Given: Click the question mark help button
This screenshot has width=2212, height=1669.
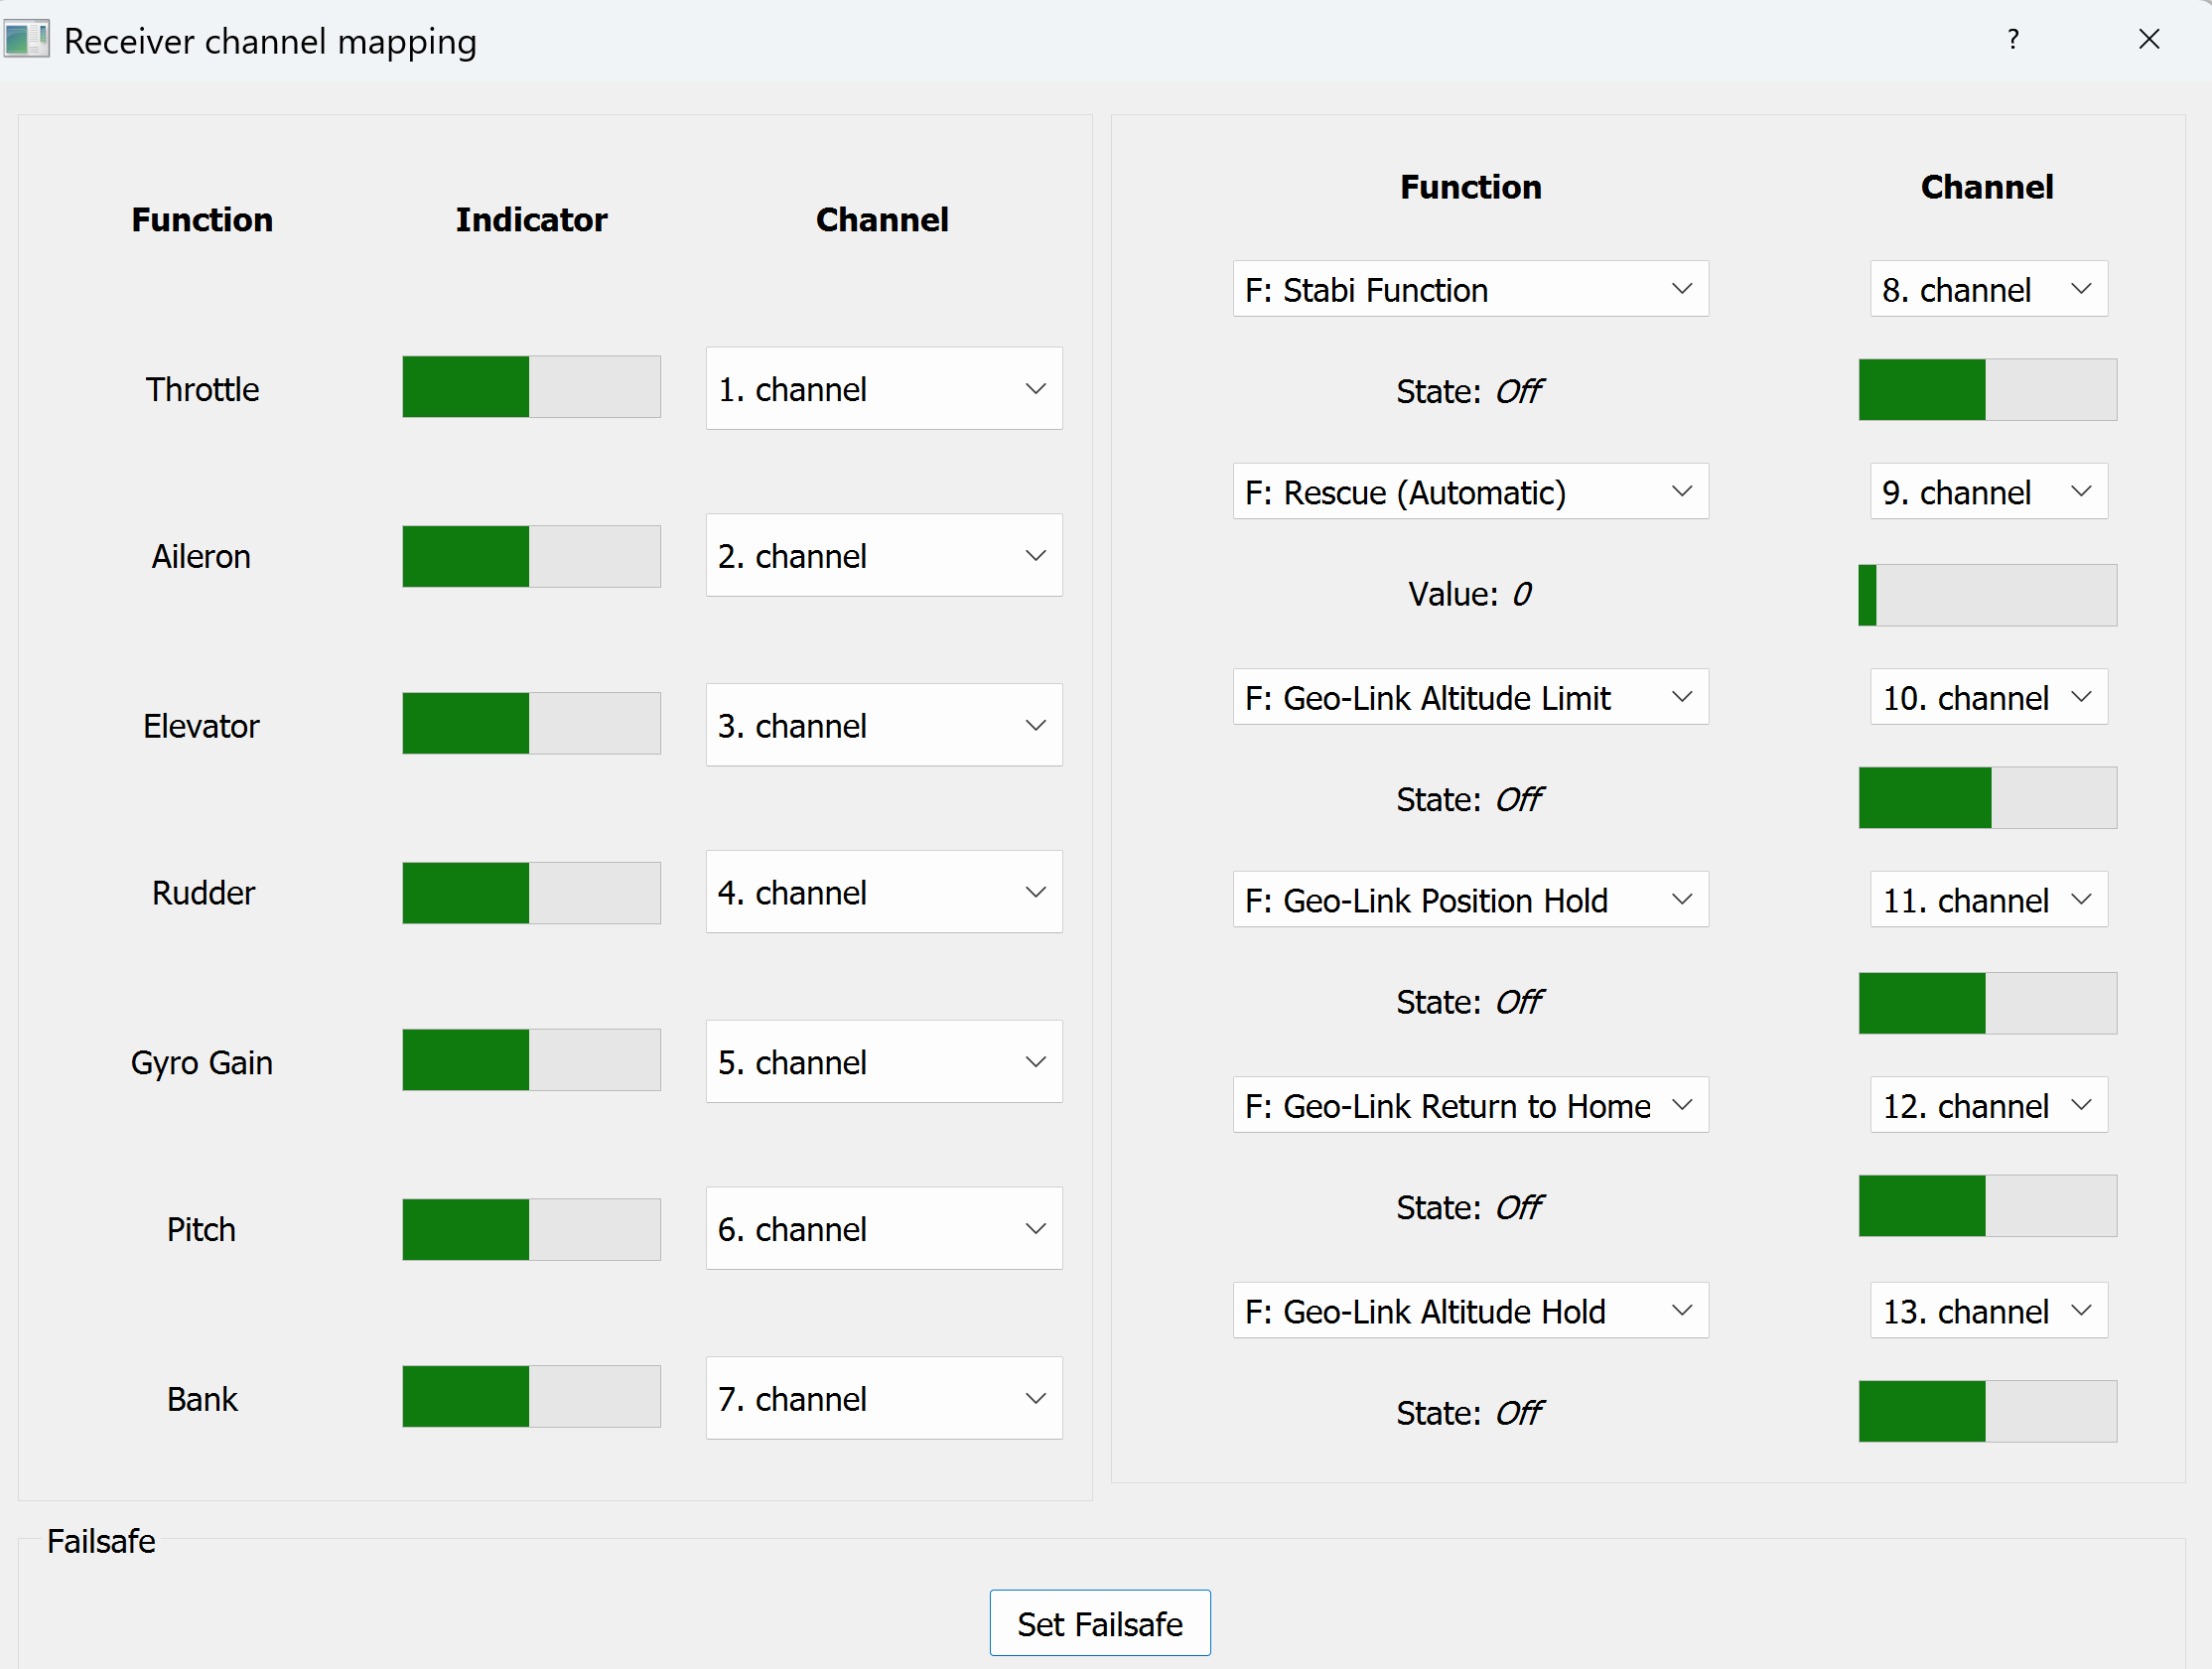Looking at the screenshot, I should 2012,40.
